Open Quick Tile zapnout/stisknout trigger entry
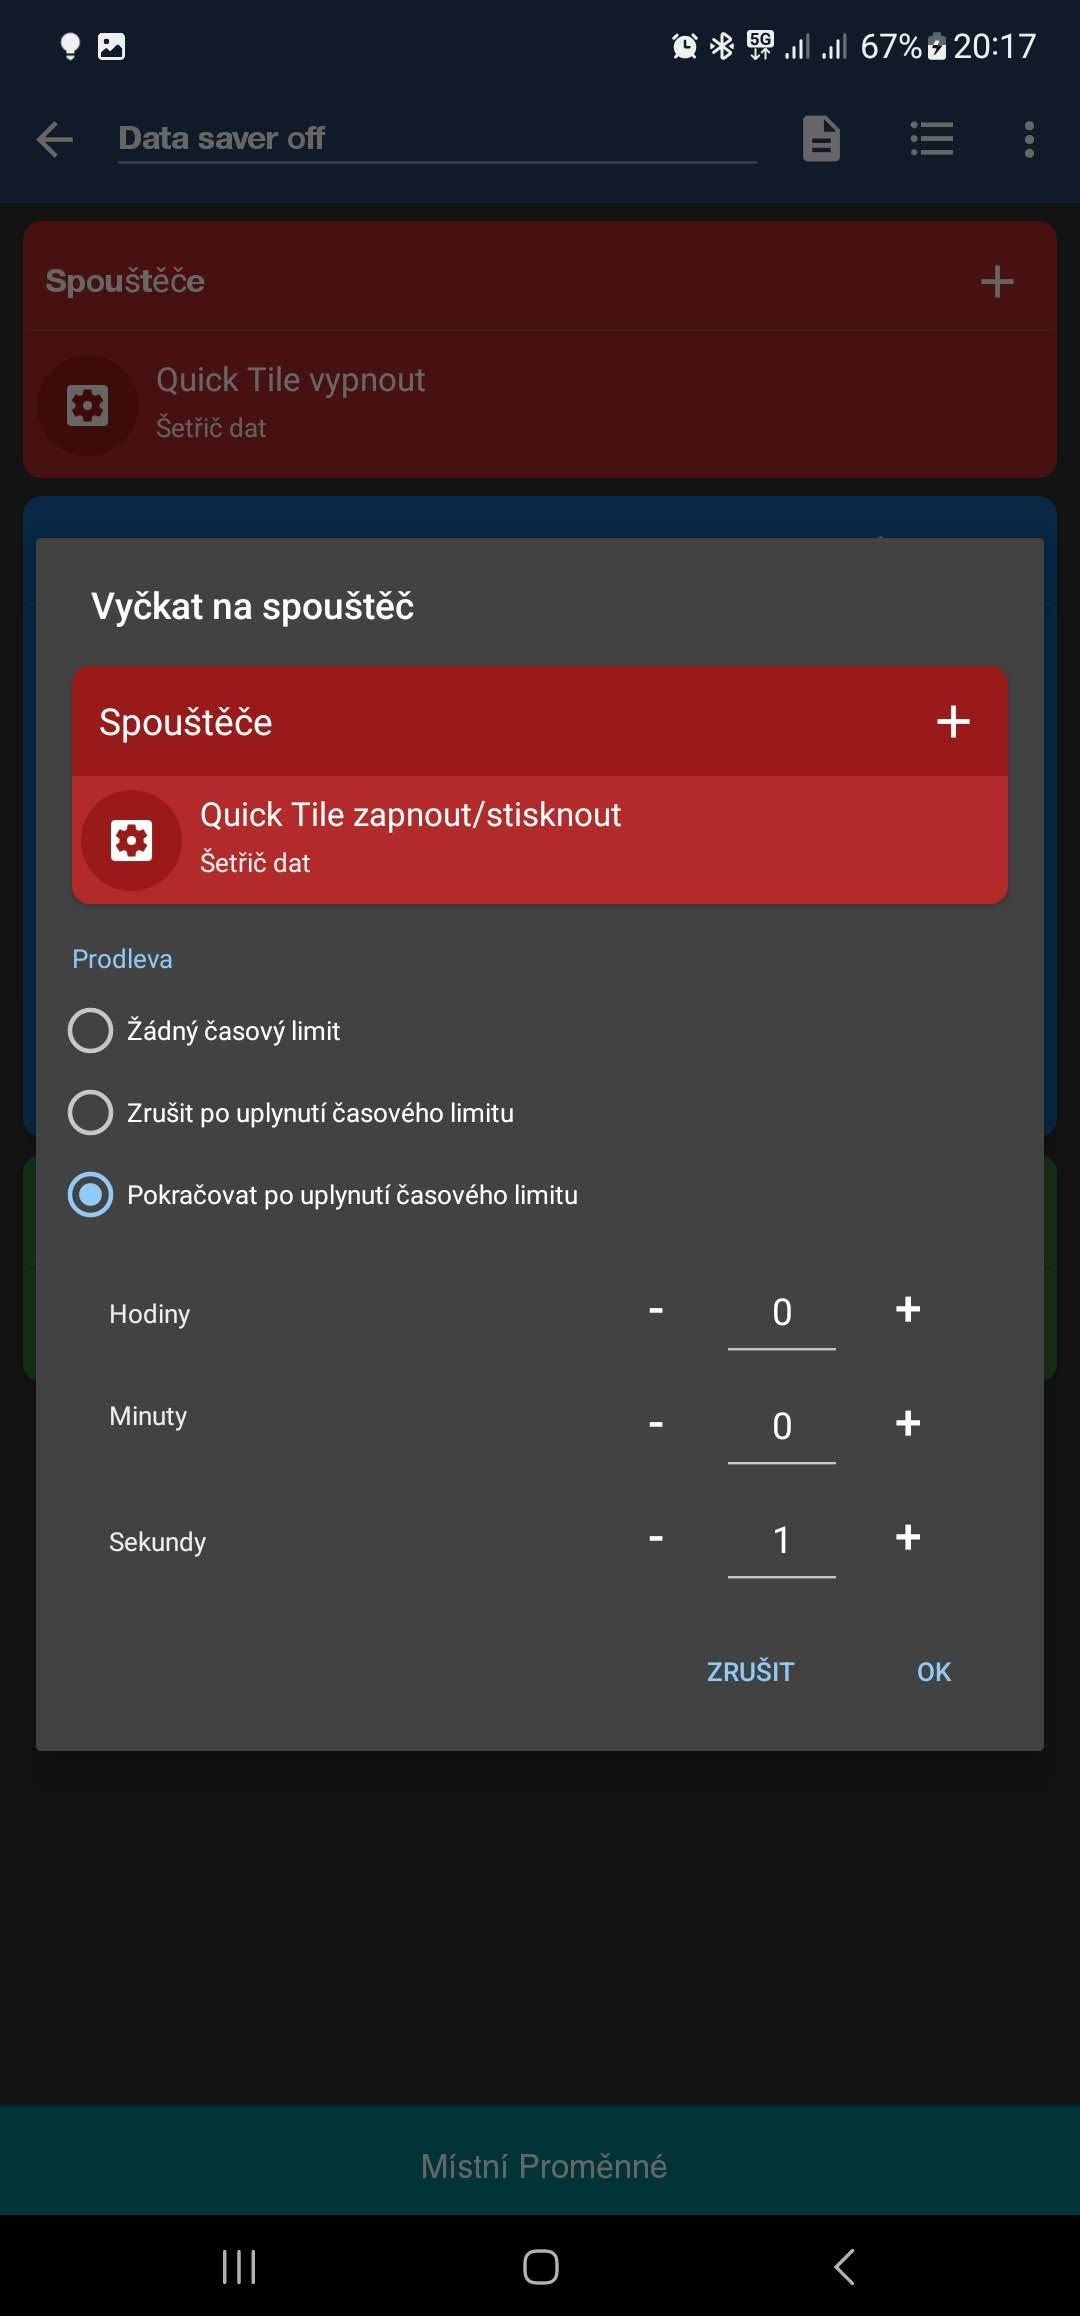The height and width of the screenshot is (2316, 1080). coord(540,840)
